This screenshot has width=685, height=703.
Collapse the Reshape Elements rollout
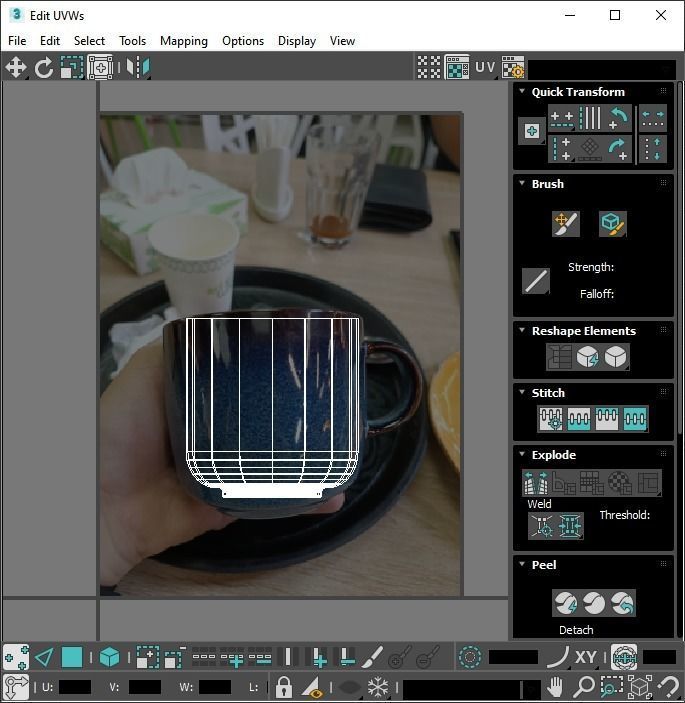pyautogui.click(x=522, y=330)
